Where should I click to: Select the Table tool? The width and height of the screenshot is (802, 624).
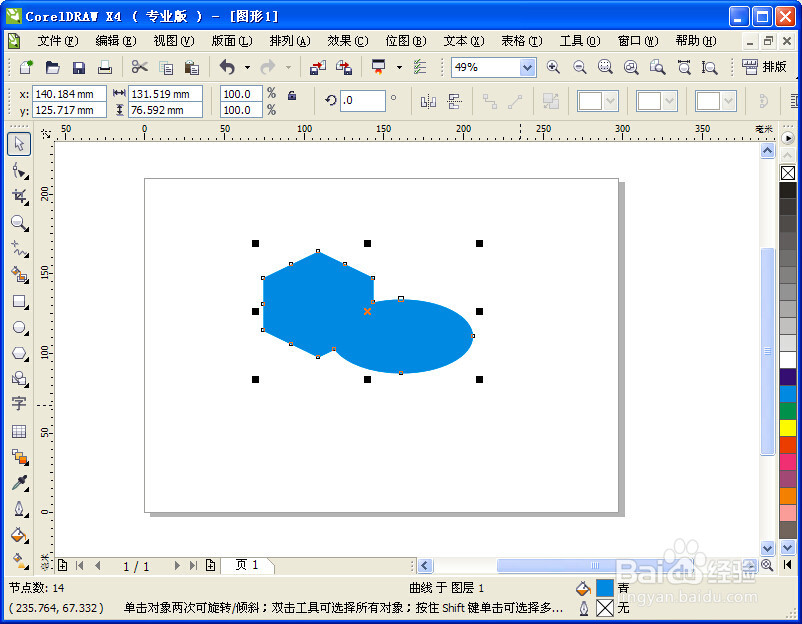(19, 431)
